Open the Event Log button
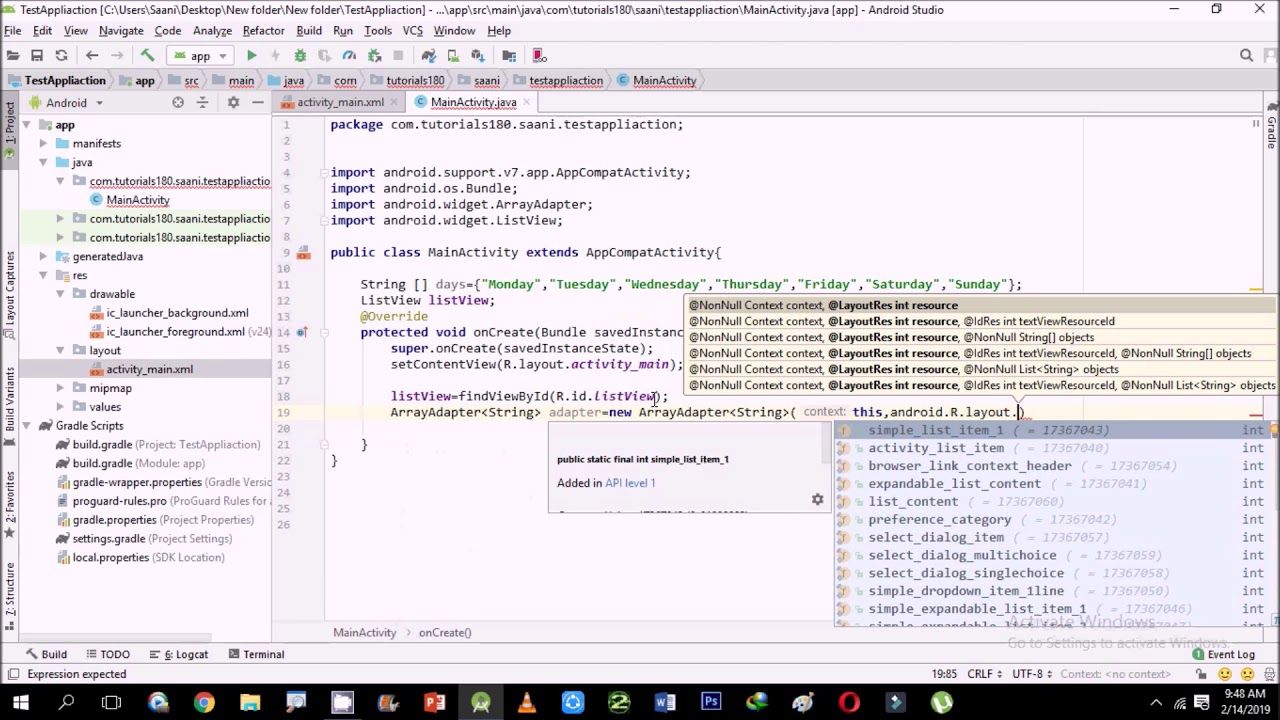This screenshot has width=1280, height=720. tap(1223, 655)
